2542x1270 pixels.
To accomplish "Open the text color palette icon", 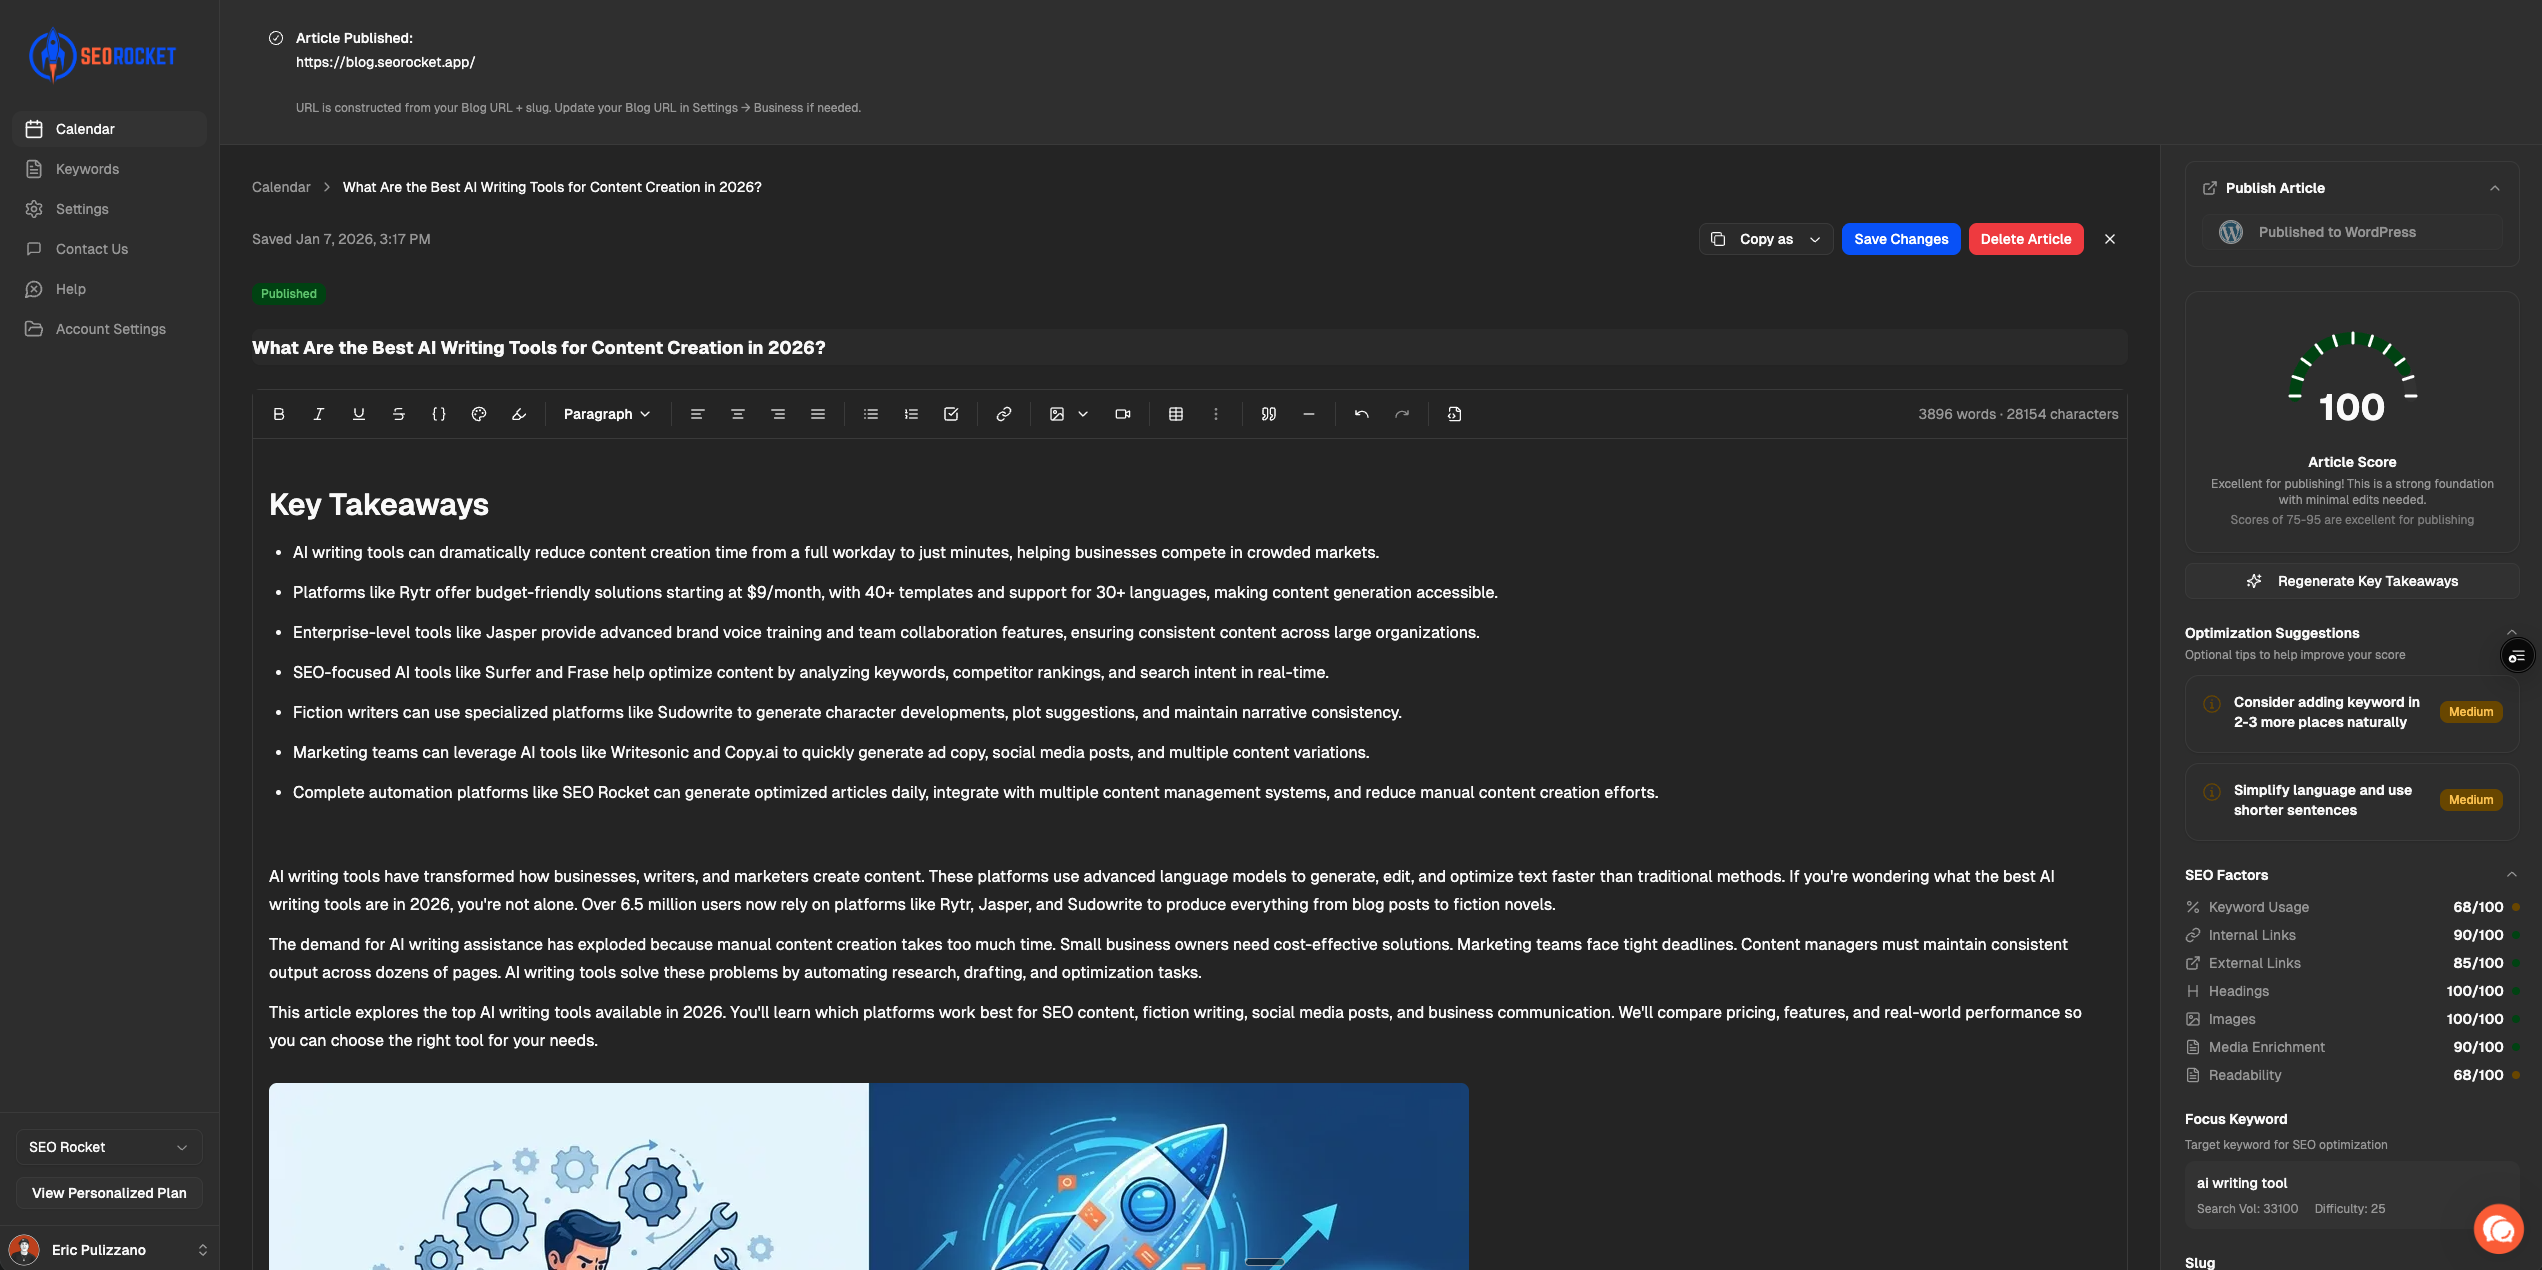I will pos(479,414).
